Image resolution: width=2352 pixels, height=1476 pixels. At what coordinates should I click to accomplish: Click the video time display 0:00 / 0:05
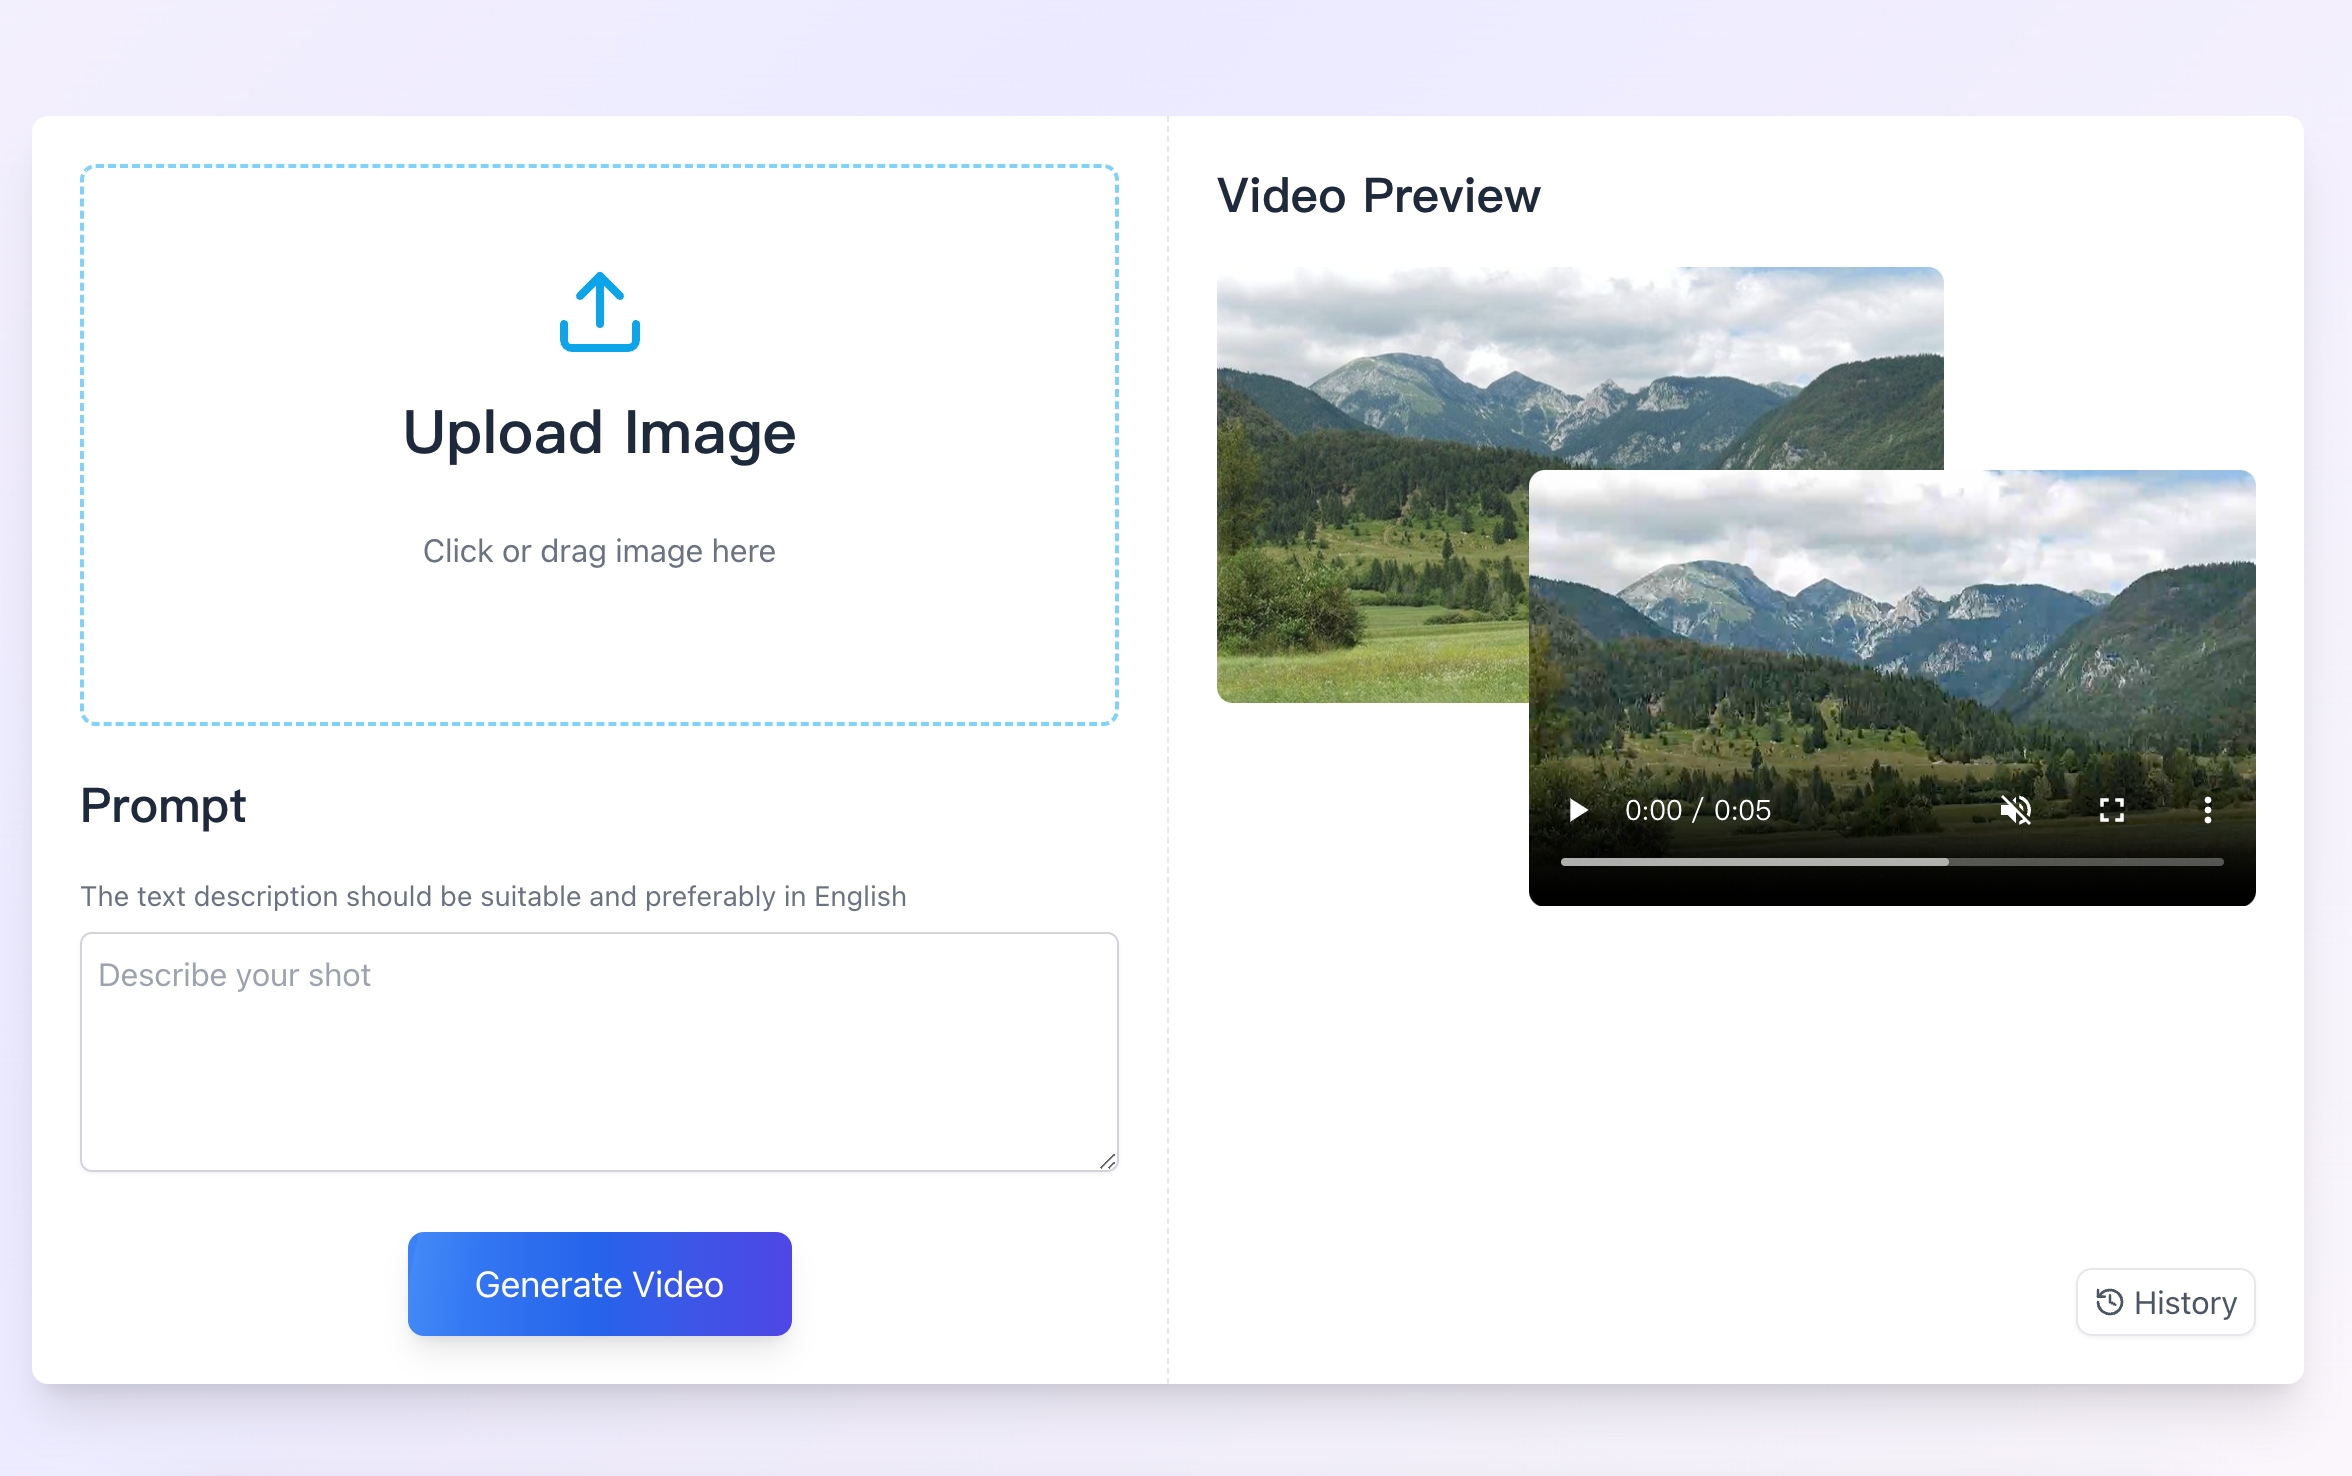click(x=1697, y=810)
